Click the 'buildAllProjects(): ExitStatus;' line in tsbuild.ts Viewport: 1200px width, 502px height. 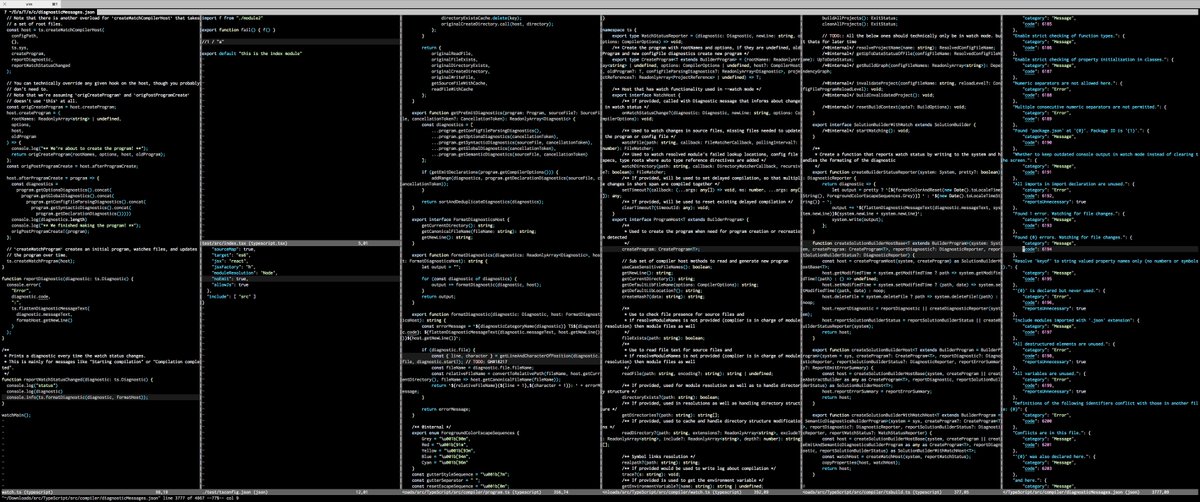[x=861, y=18]
